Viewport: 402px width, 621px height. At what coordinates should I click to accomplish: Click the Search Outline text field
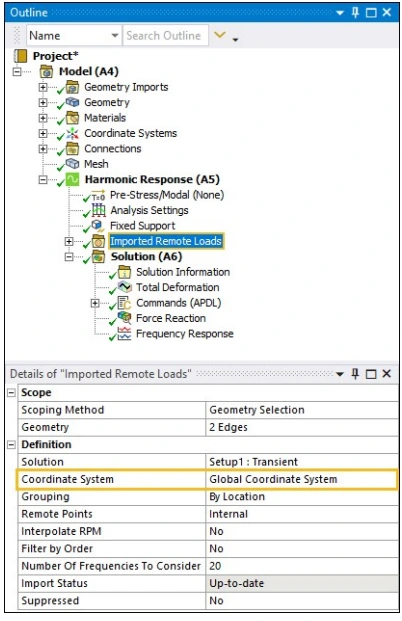166,36
